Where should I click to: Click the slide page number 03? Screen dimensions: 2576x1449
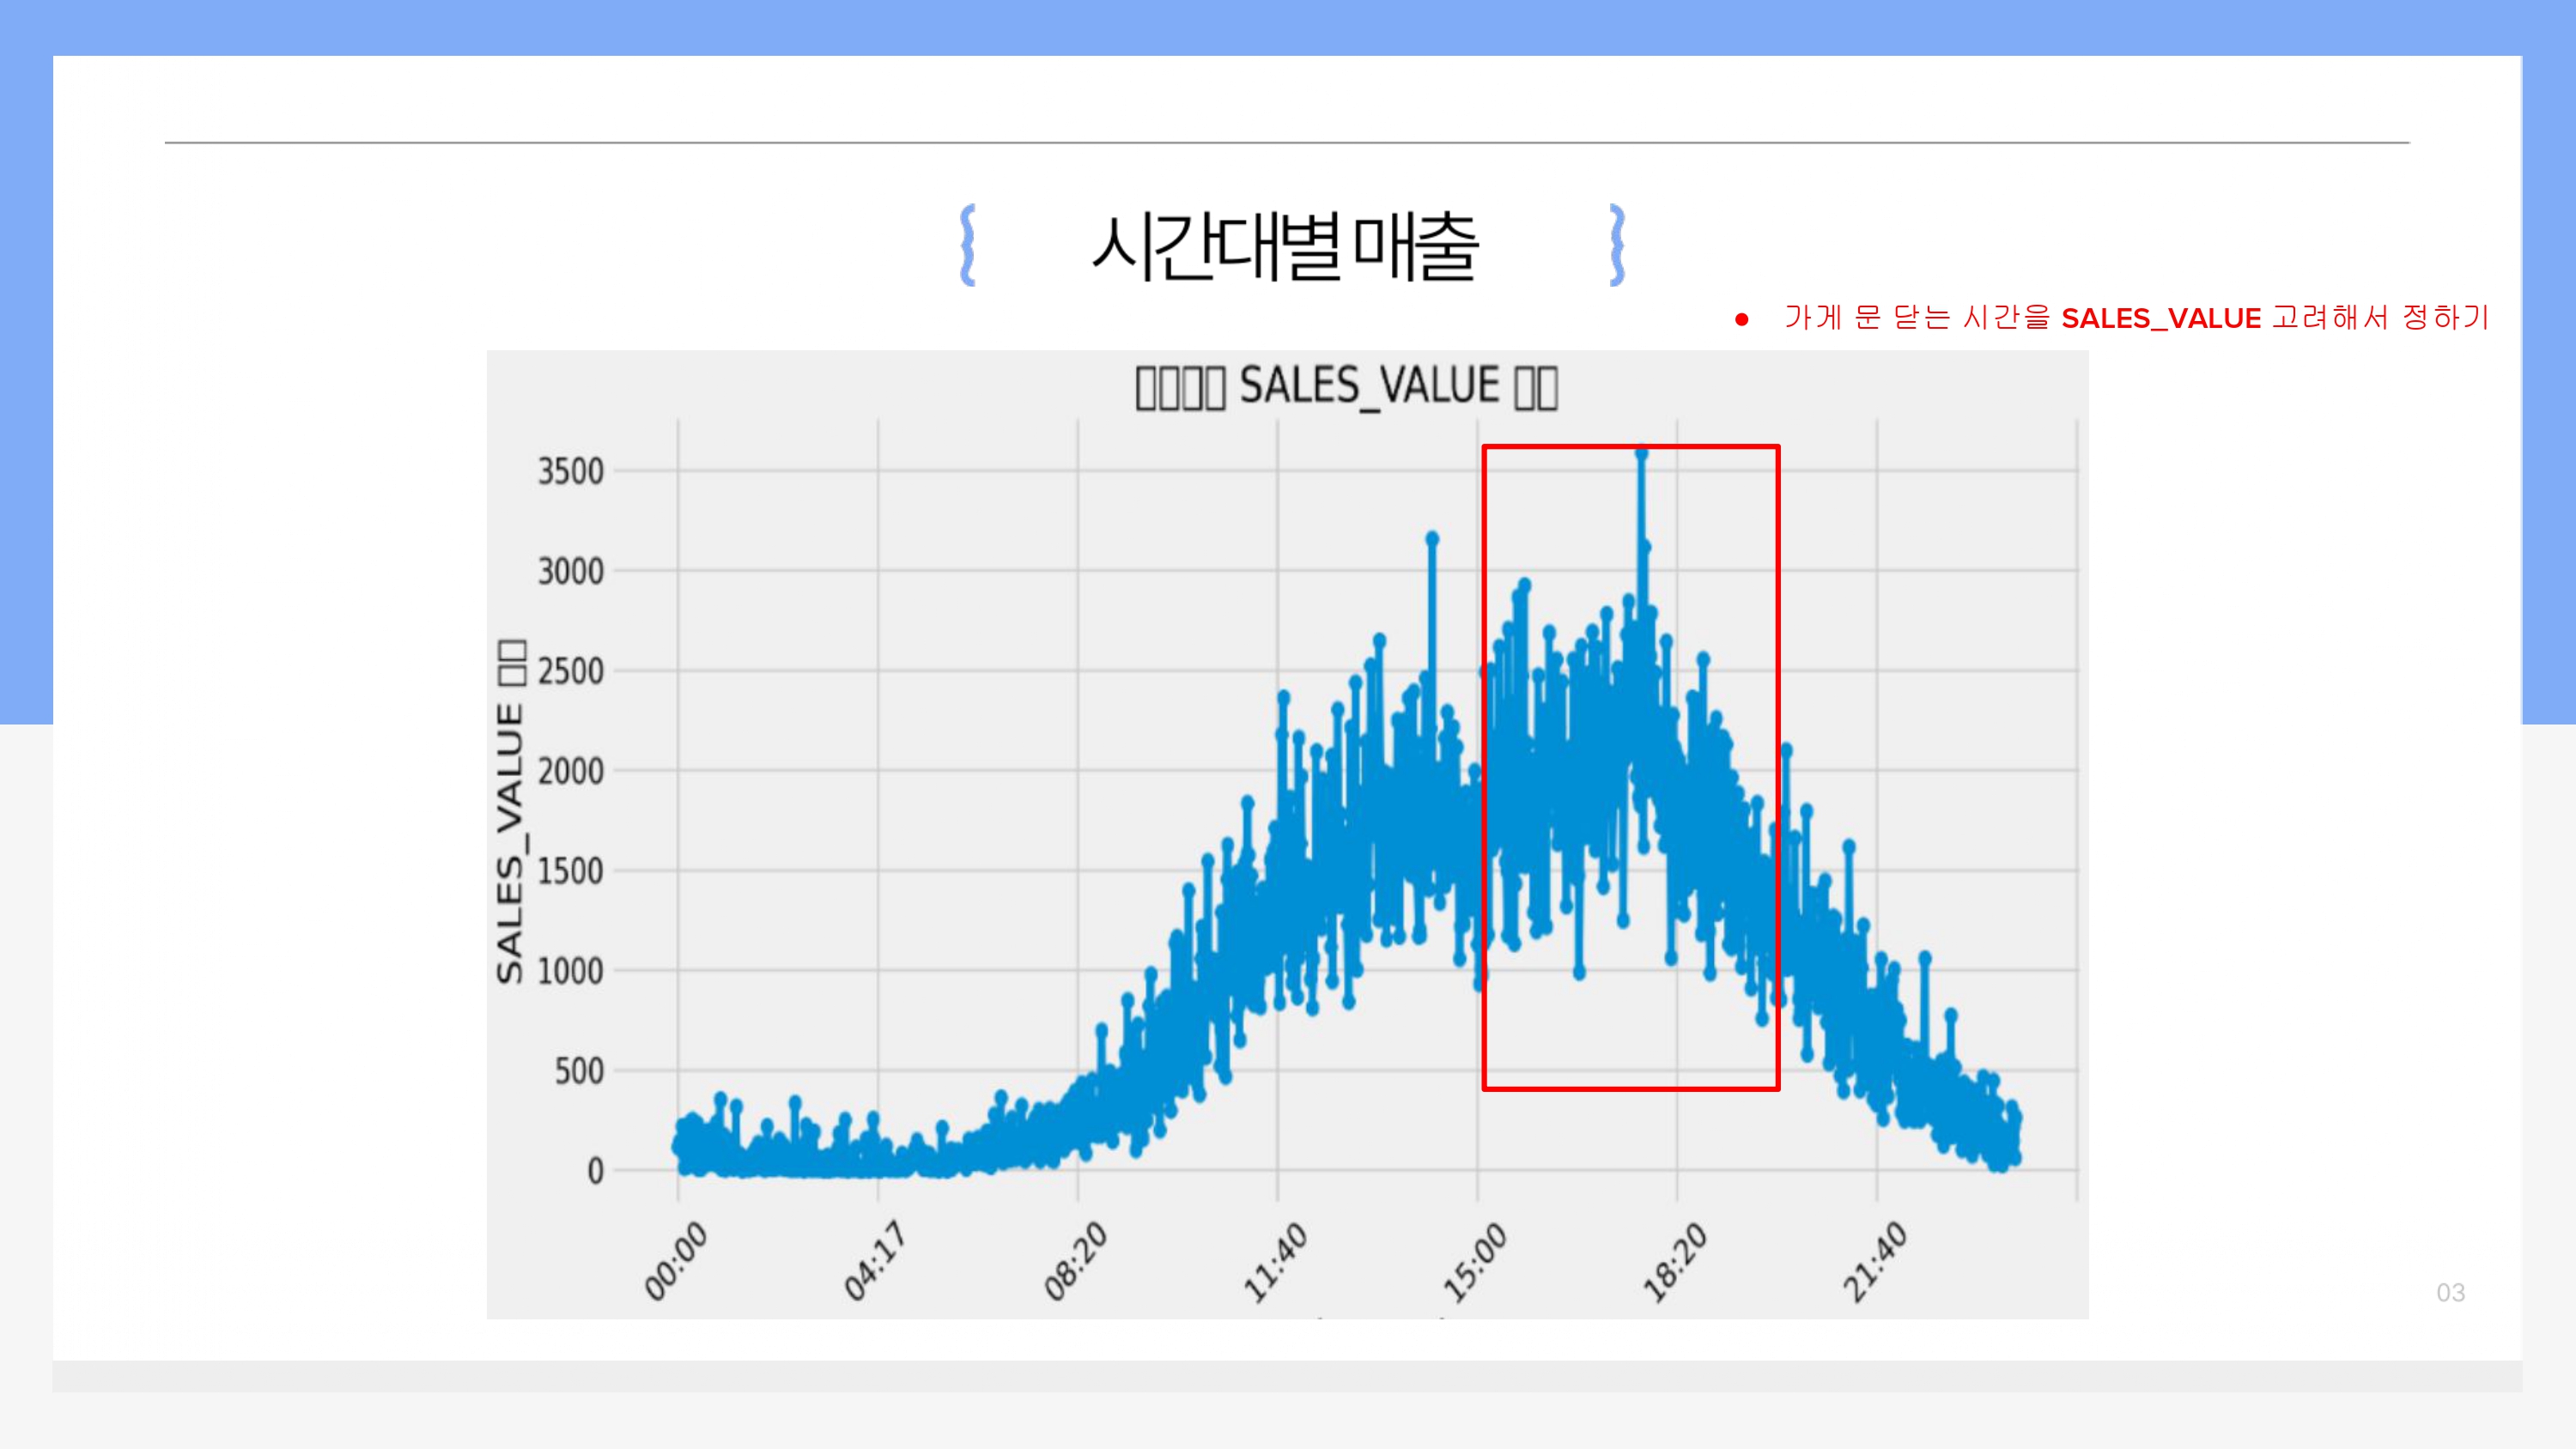pos(2449,1292)
